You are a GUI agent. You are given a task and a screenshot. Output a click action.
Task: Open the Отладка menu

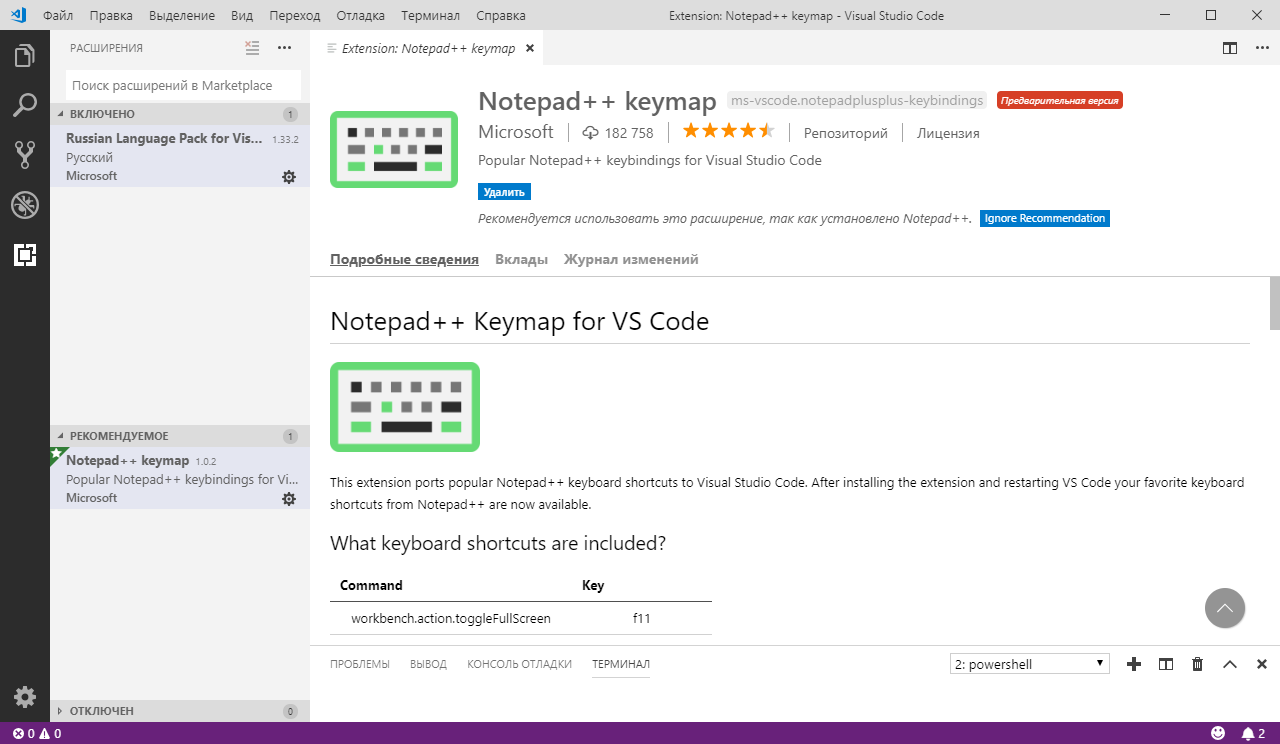click(361, 15)
